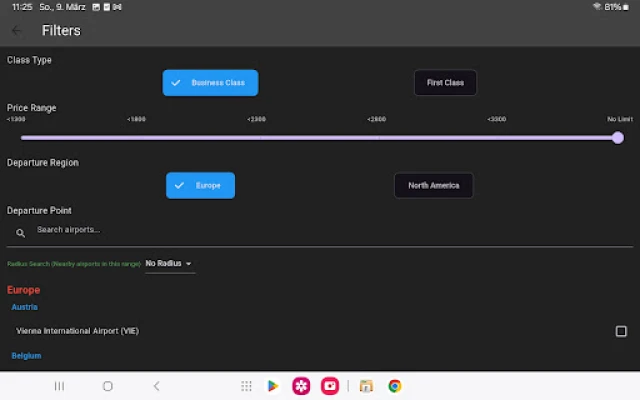
Task: Open the files app in taskbar
Action: coord(366,386)
